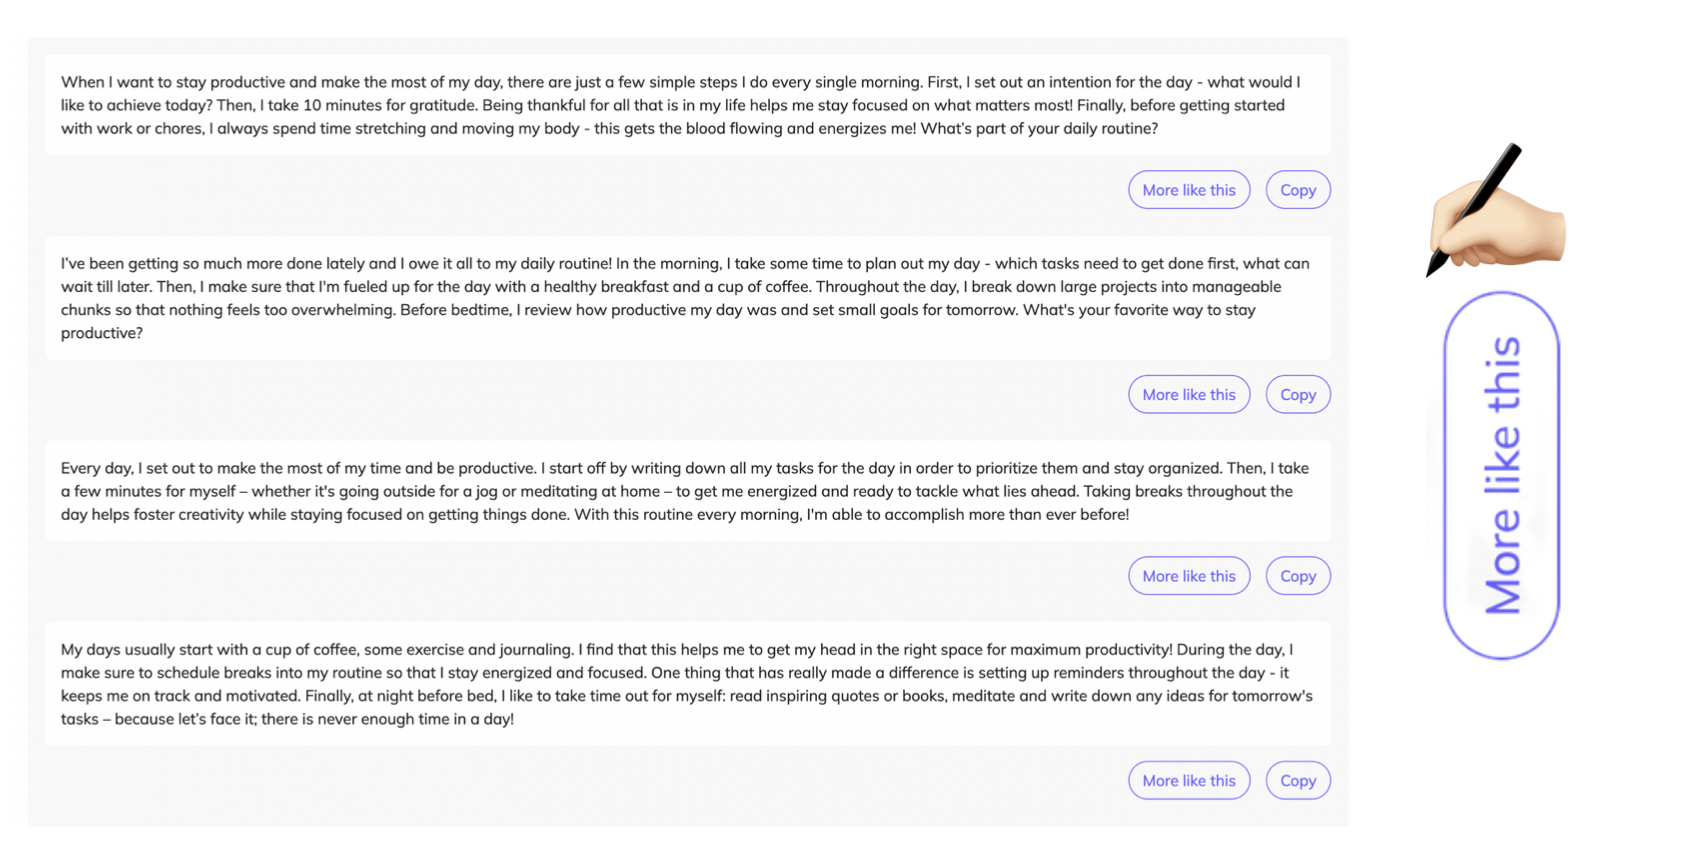Request more like the 'Every day, I set out' result
The height and width of the screenshot is (858, 1696).
(1189, 576)
